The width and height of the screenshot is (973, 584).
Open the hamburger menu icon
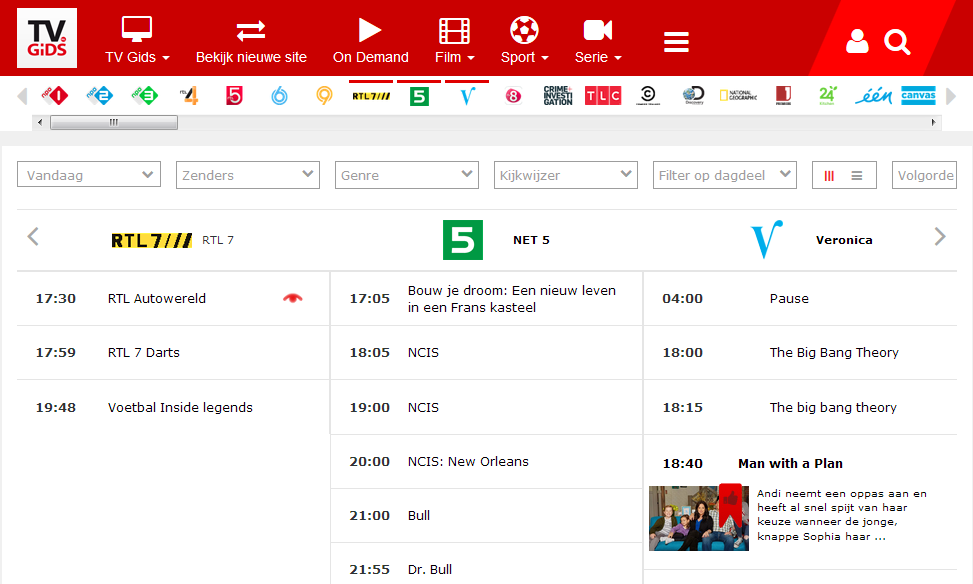pos(676,42)
